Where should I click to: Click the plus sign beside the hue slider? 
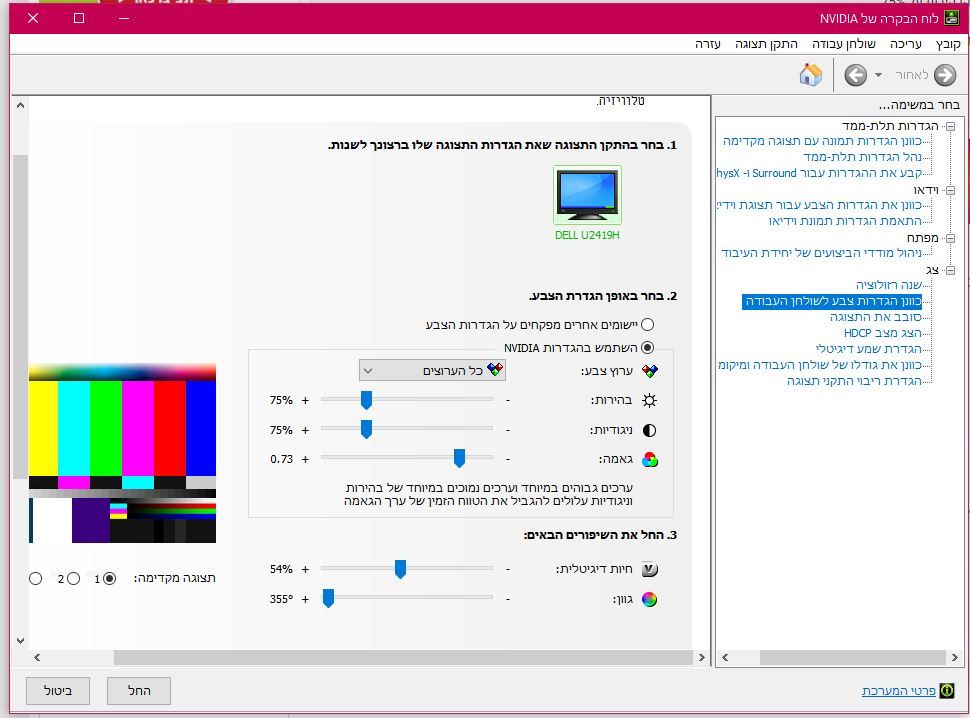pos(305,599)
